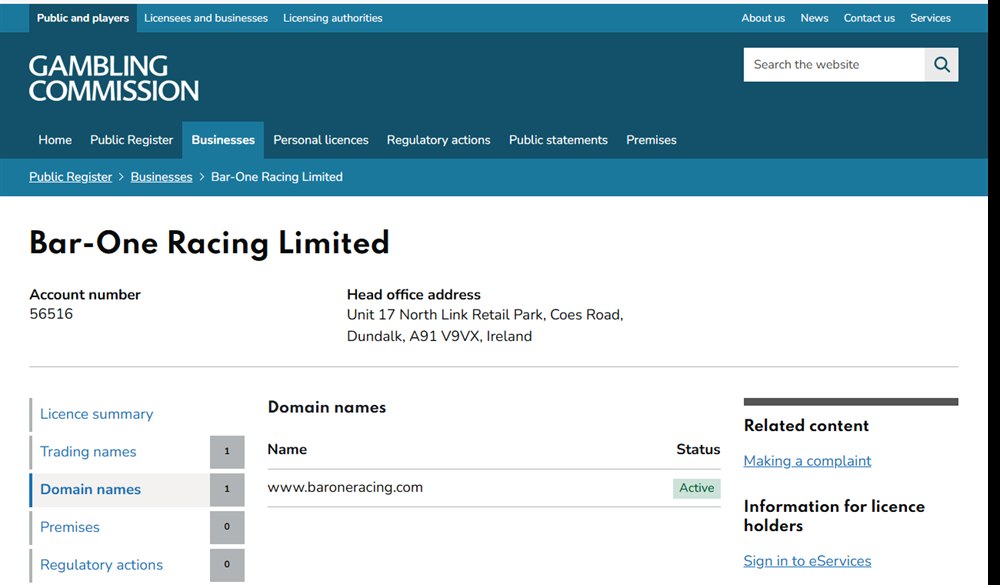Screen dimensions: 1000x585
Task: Click Public Register breadcrumb link
Action: [71, 177]
